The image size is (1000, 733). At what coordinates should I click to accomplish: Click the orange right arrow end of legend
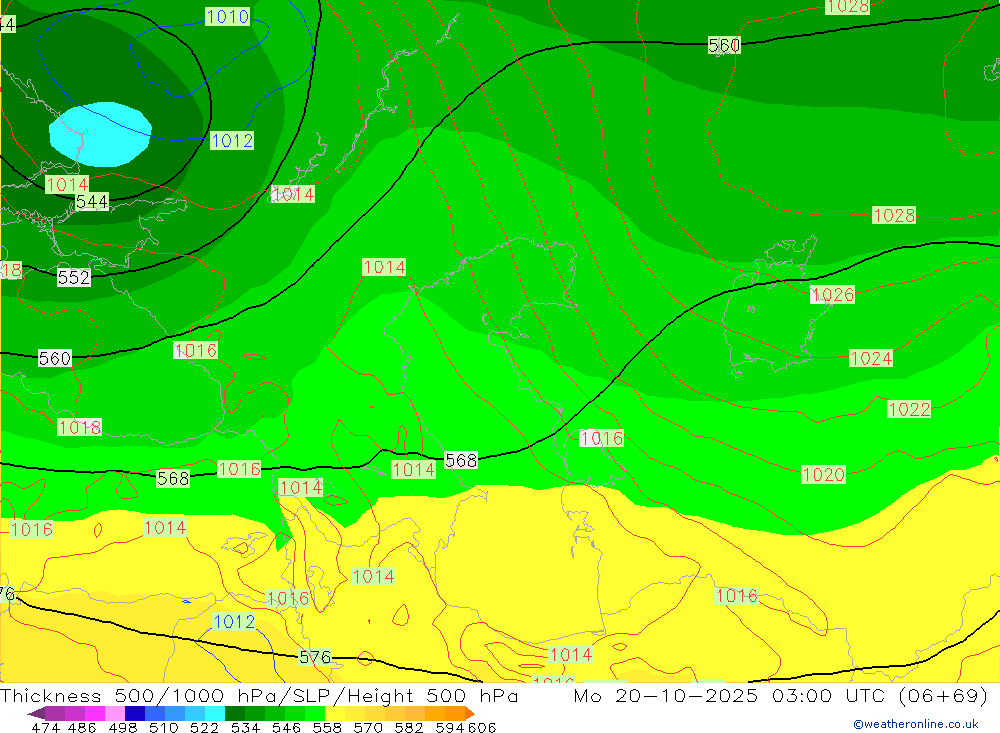point(470,713)
